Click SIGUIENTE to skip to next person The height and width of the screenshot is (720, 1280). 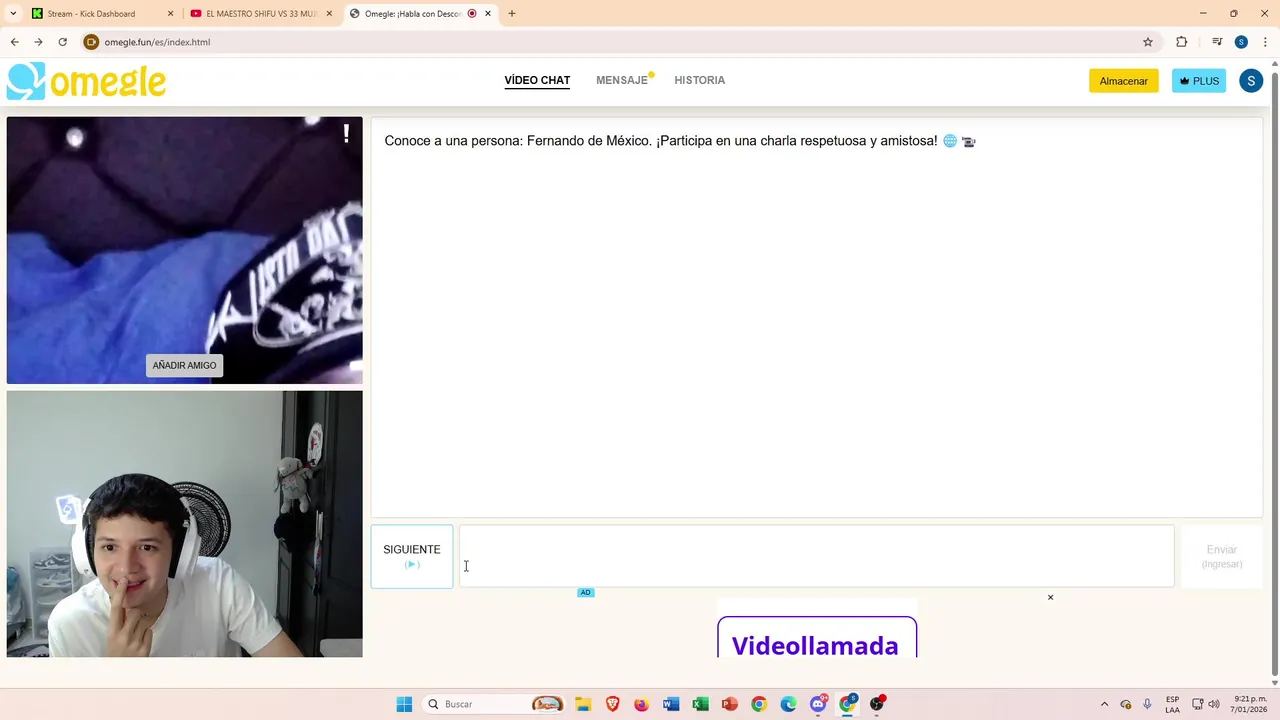click(x=412, y=556)
